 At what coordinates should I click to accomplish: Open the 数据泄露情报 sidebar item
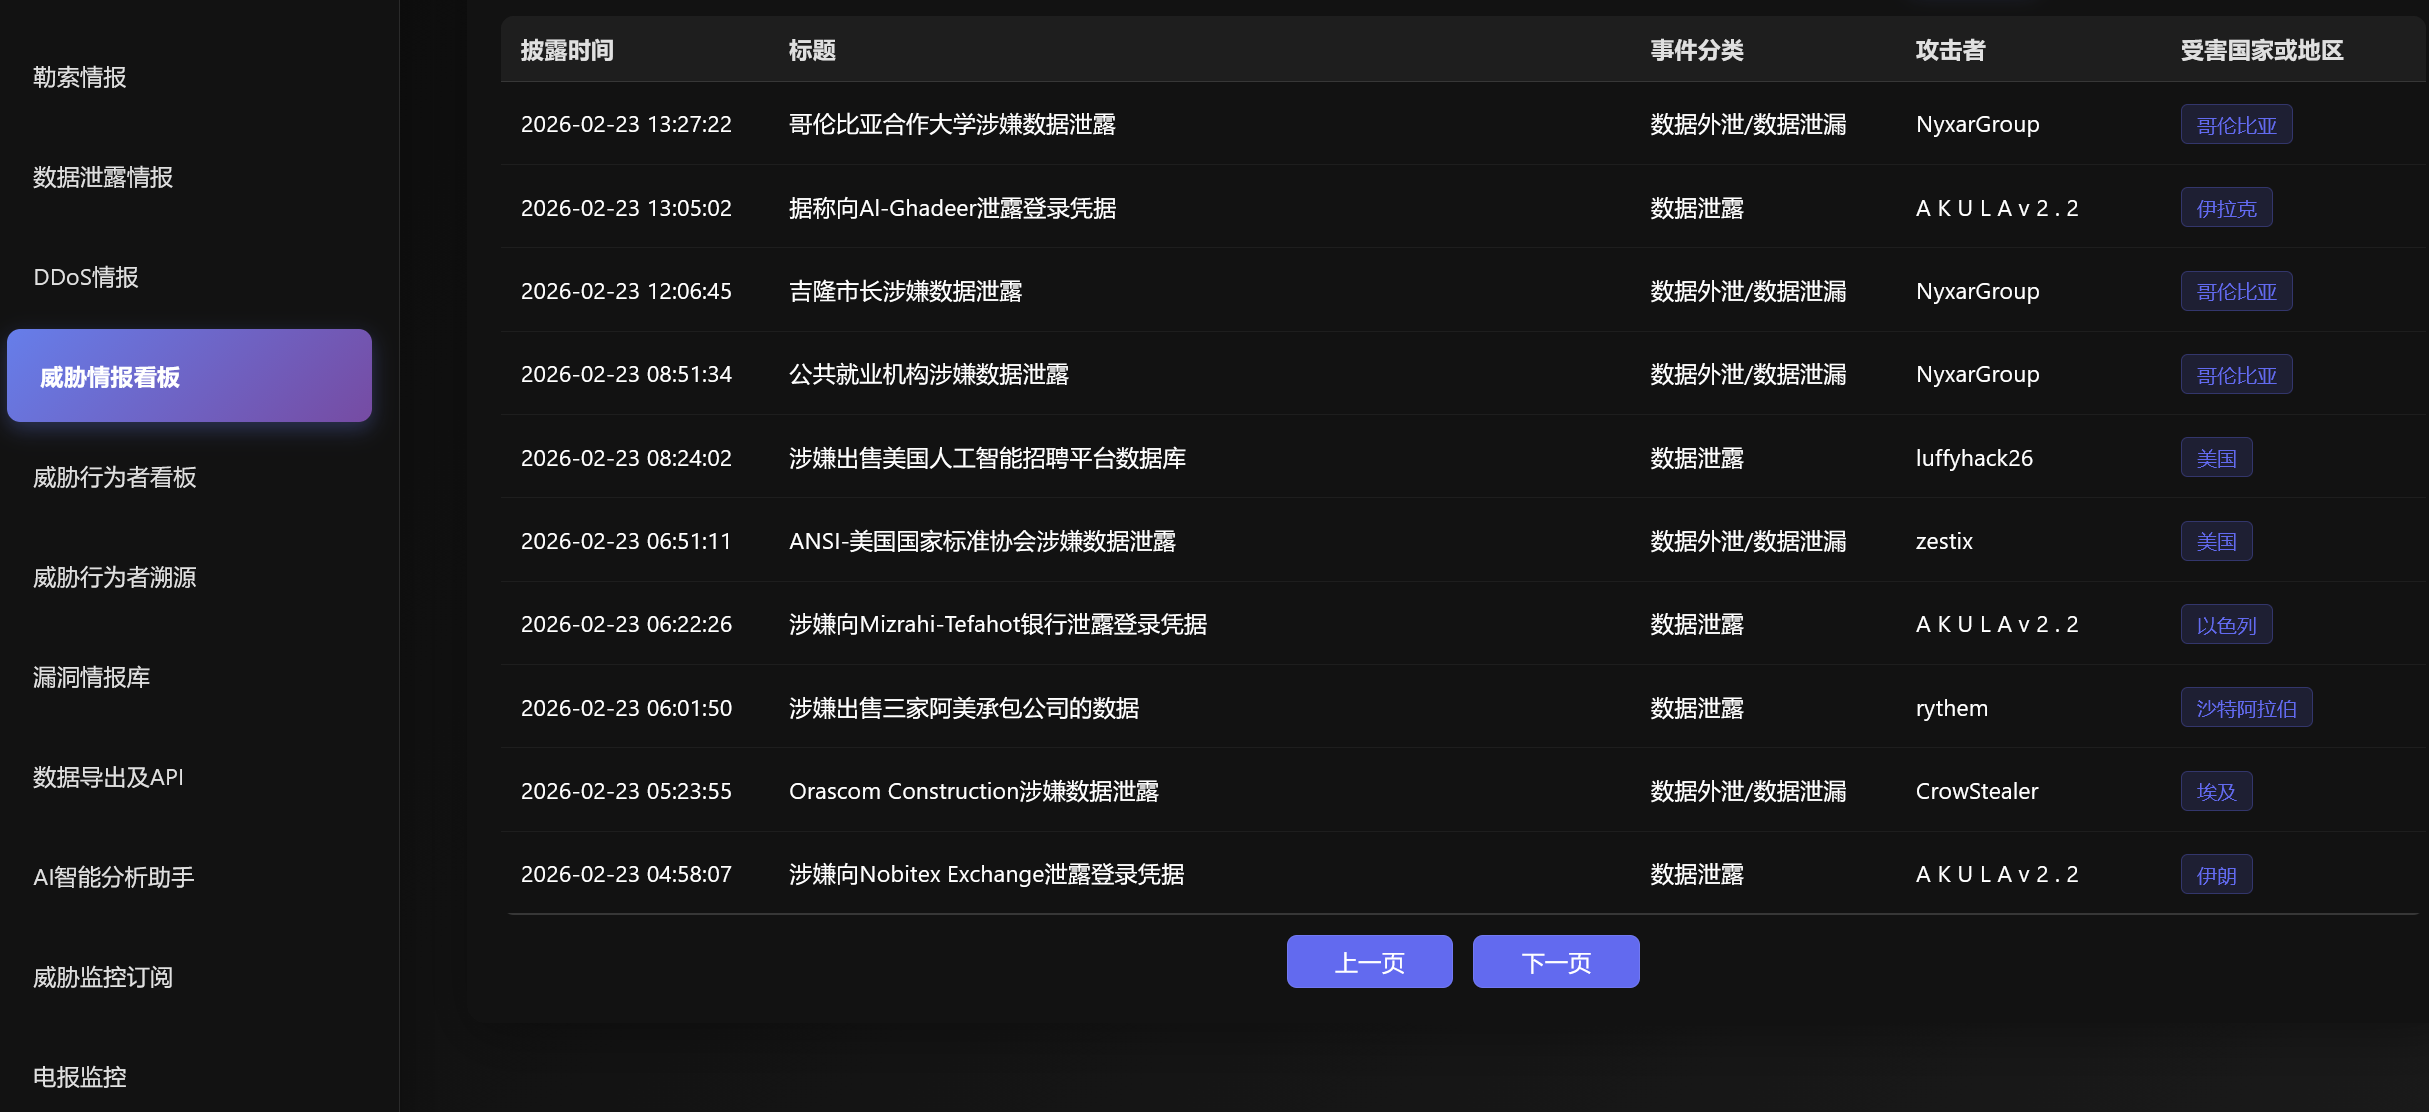[x=101, y=177]
